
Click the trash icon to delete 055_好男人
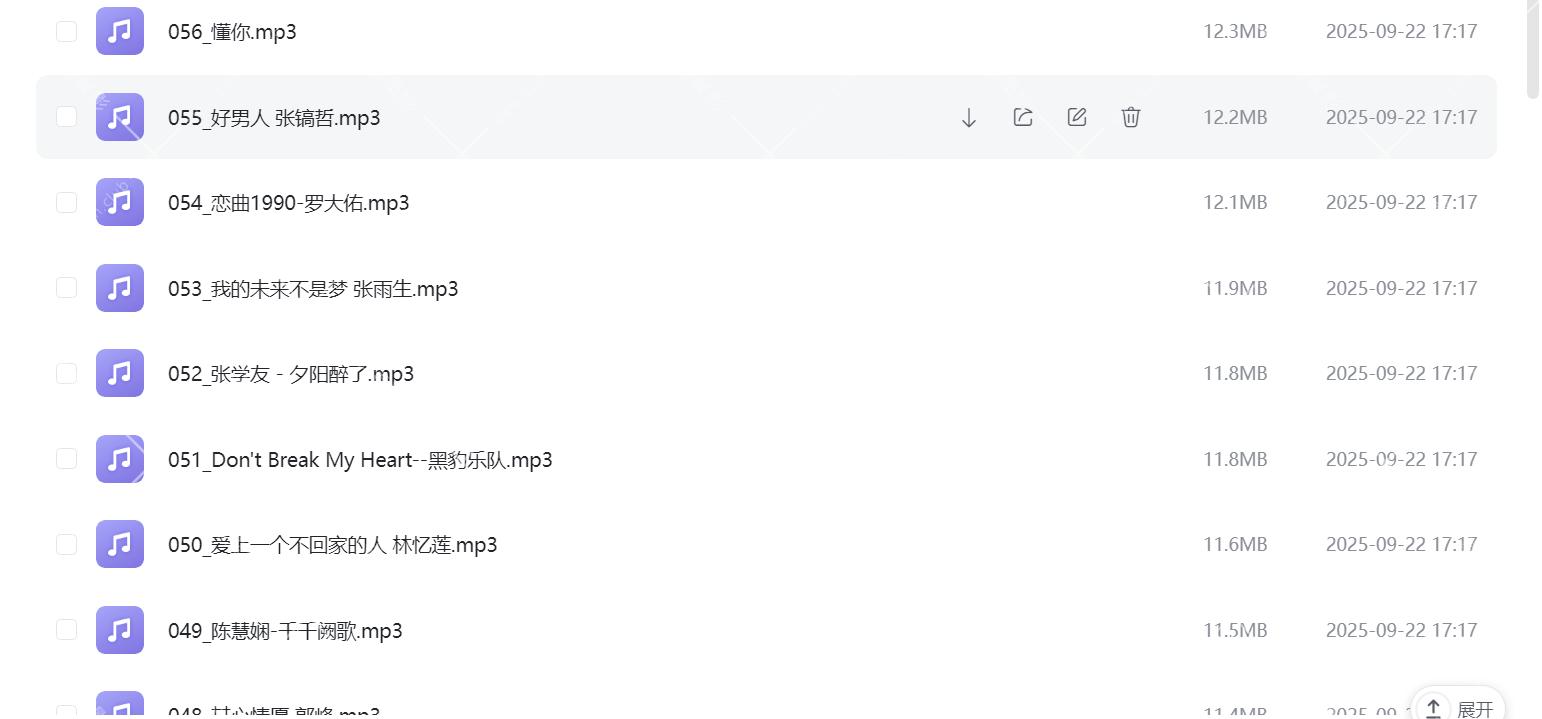tap(1130, 117)
